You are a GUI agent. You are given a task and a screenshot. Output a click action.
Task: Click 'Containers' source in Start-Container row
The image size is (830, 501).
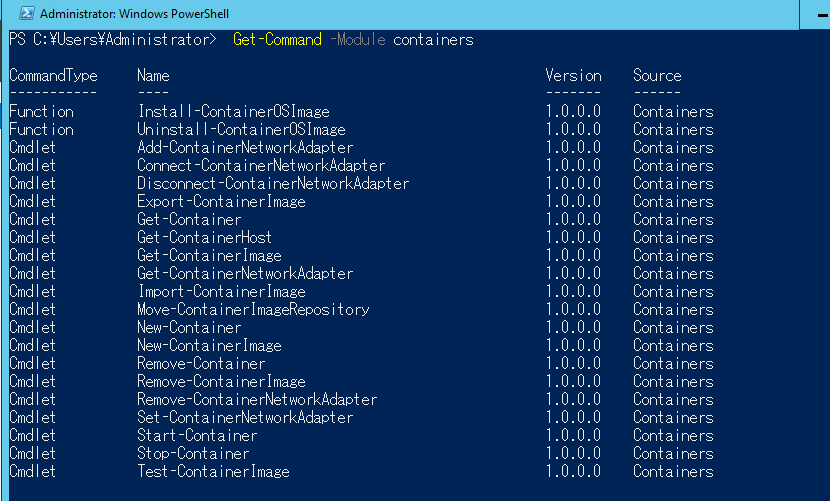(x=673, y=436)
